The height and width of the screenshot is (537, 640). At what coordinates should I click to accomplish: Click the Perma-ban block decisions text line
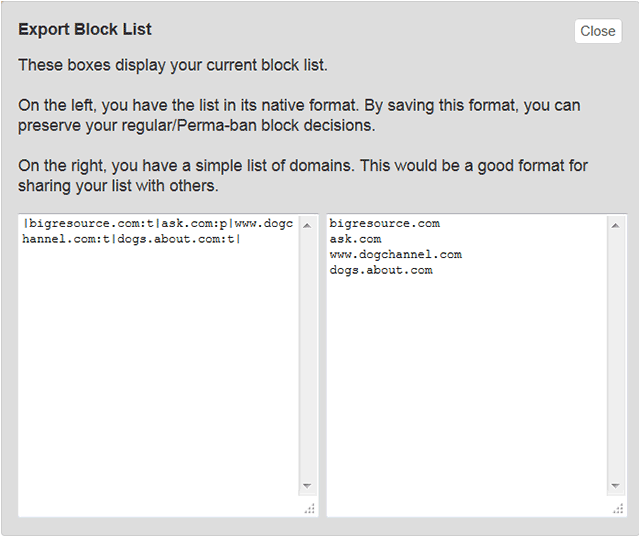pos(196,126)
